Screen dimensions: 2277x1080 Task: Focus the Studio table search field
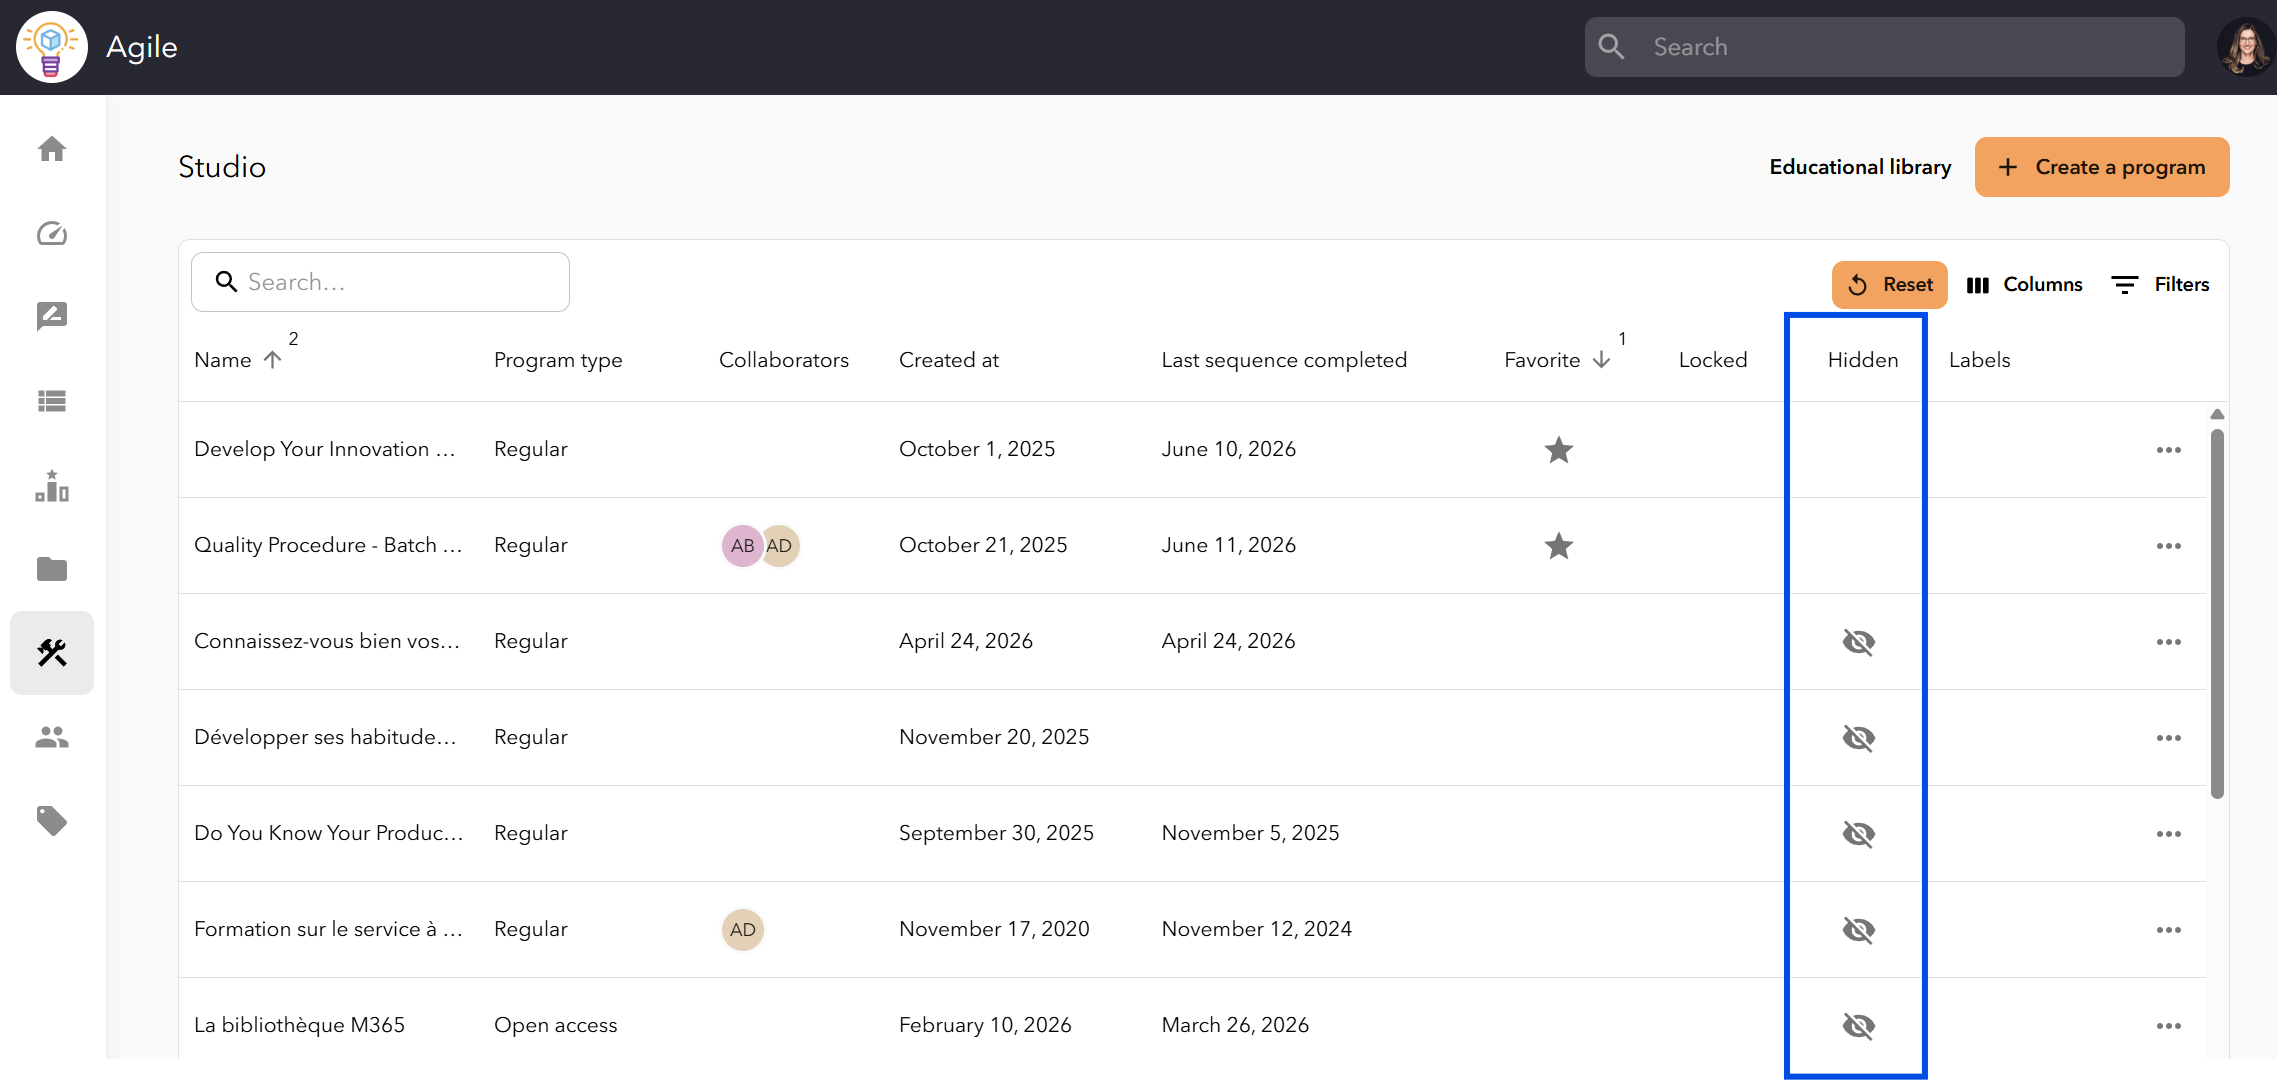[380, 282]
